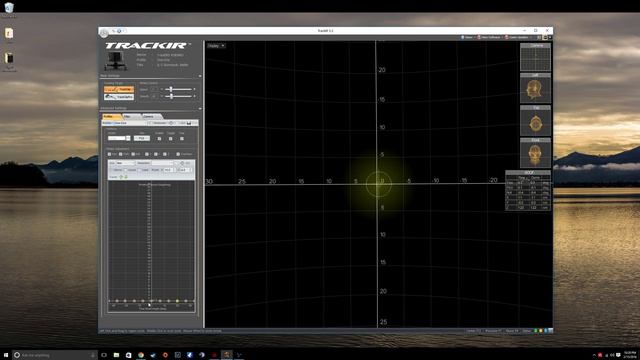The width and height of the screenshot is (640, 360).
Task: Toggle the hotkey Trap checkbox
Action: pyautogui.click(x=182, y=139)
